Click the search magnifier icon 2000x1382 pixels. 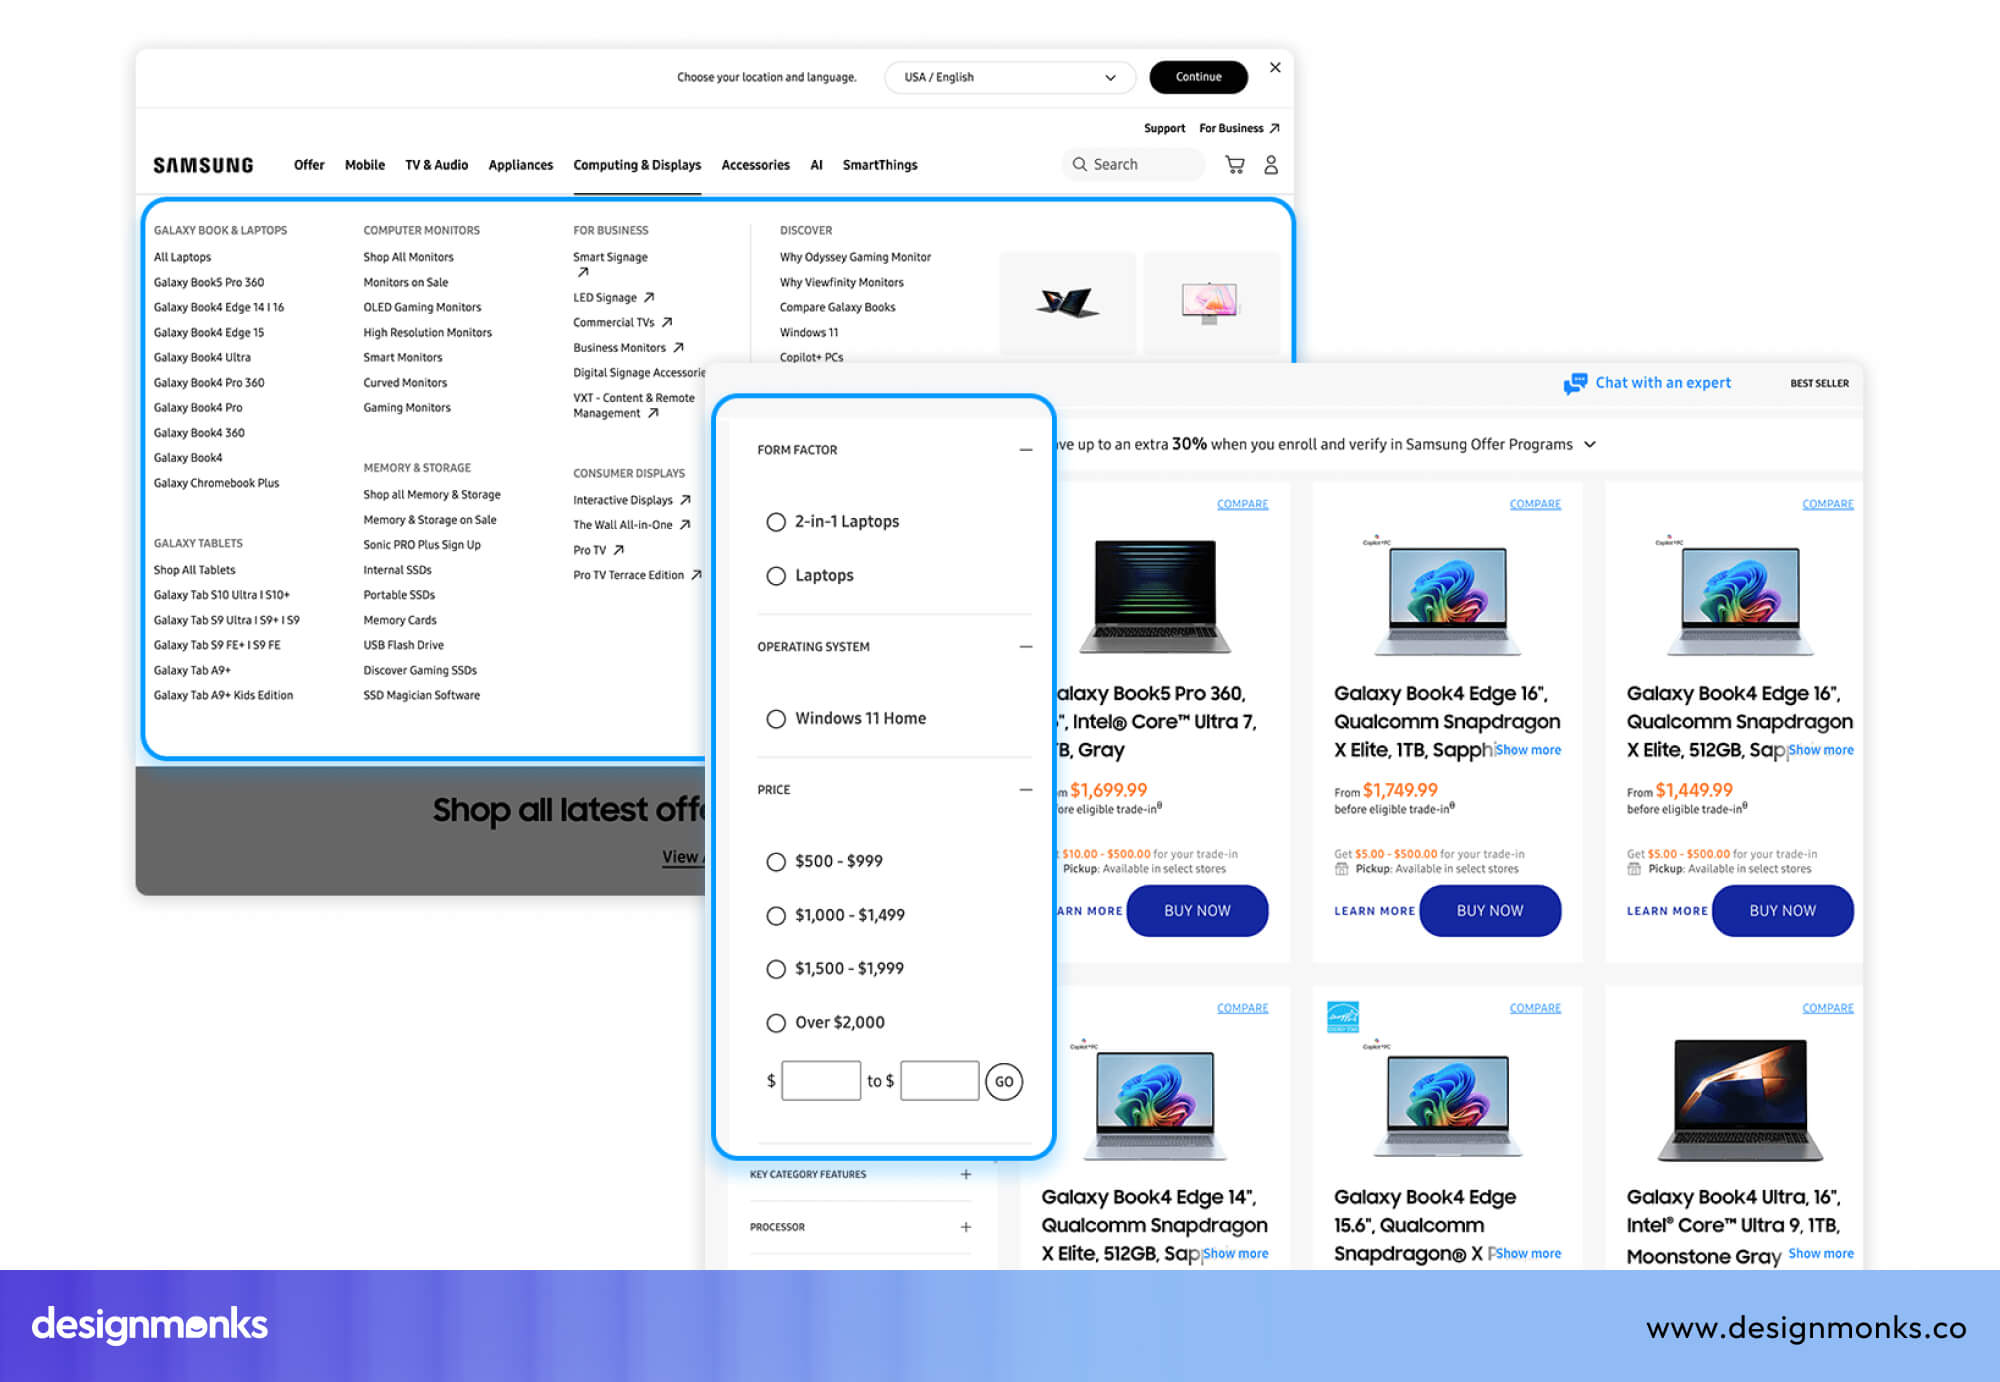pos(1080,164)
